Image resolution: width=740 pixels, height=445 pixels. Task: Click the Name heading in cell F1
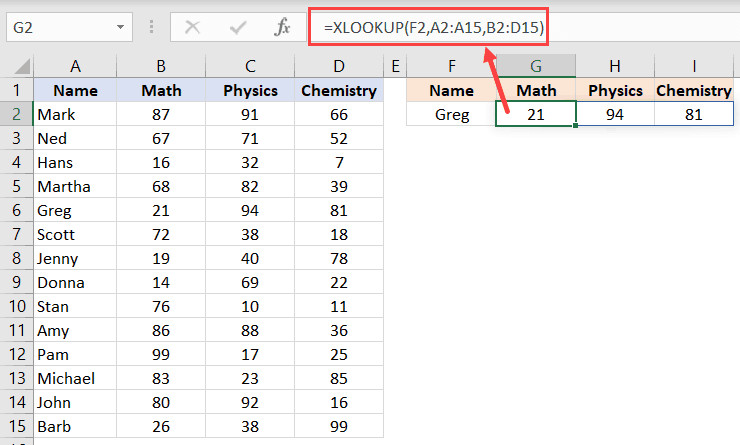[x=452, y=90]
